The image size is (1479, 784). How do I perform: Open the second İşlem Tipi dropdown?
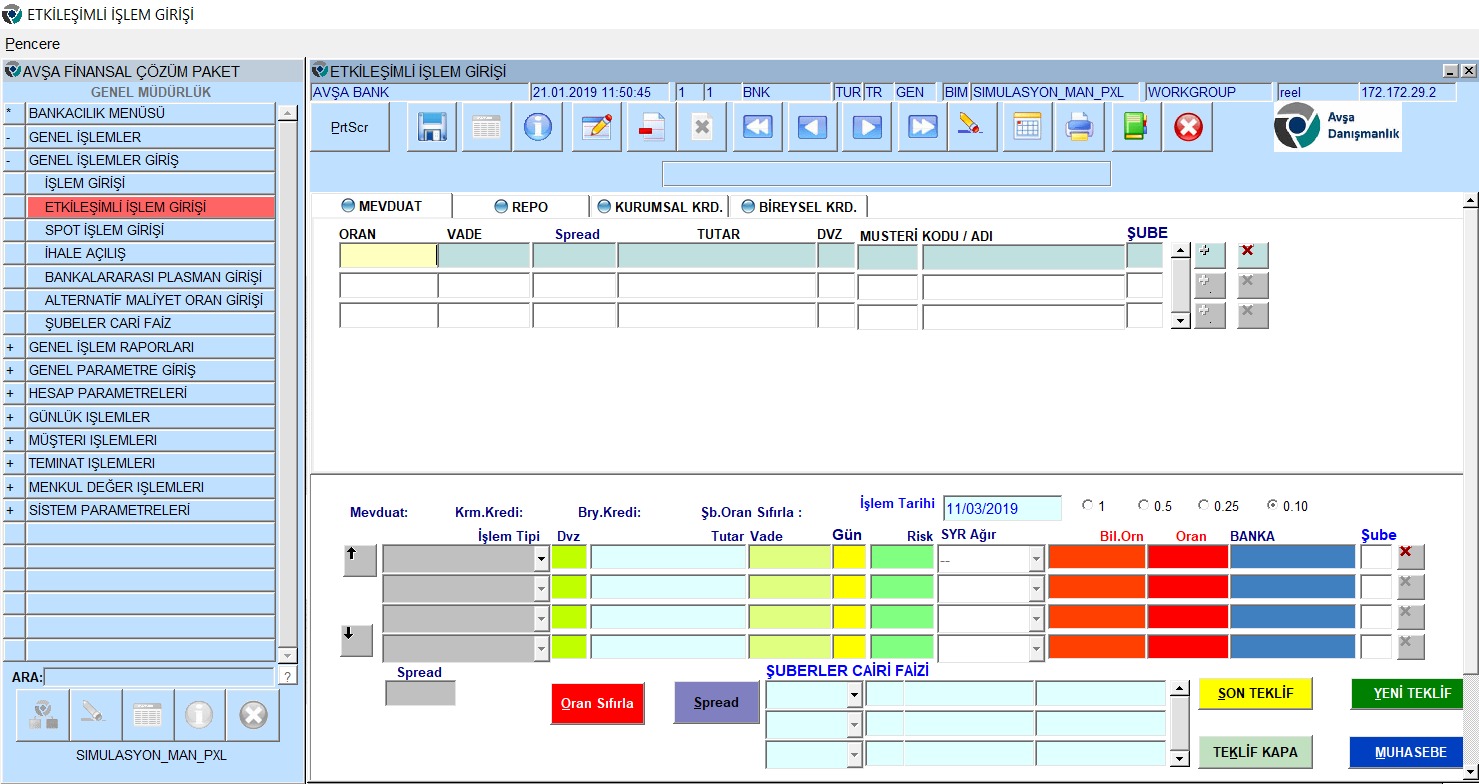(x=541, y=588)
